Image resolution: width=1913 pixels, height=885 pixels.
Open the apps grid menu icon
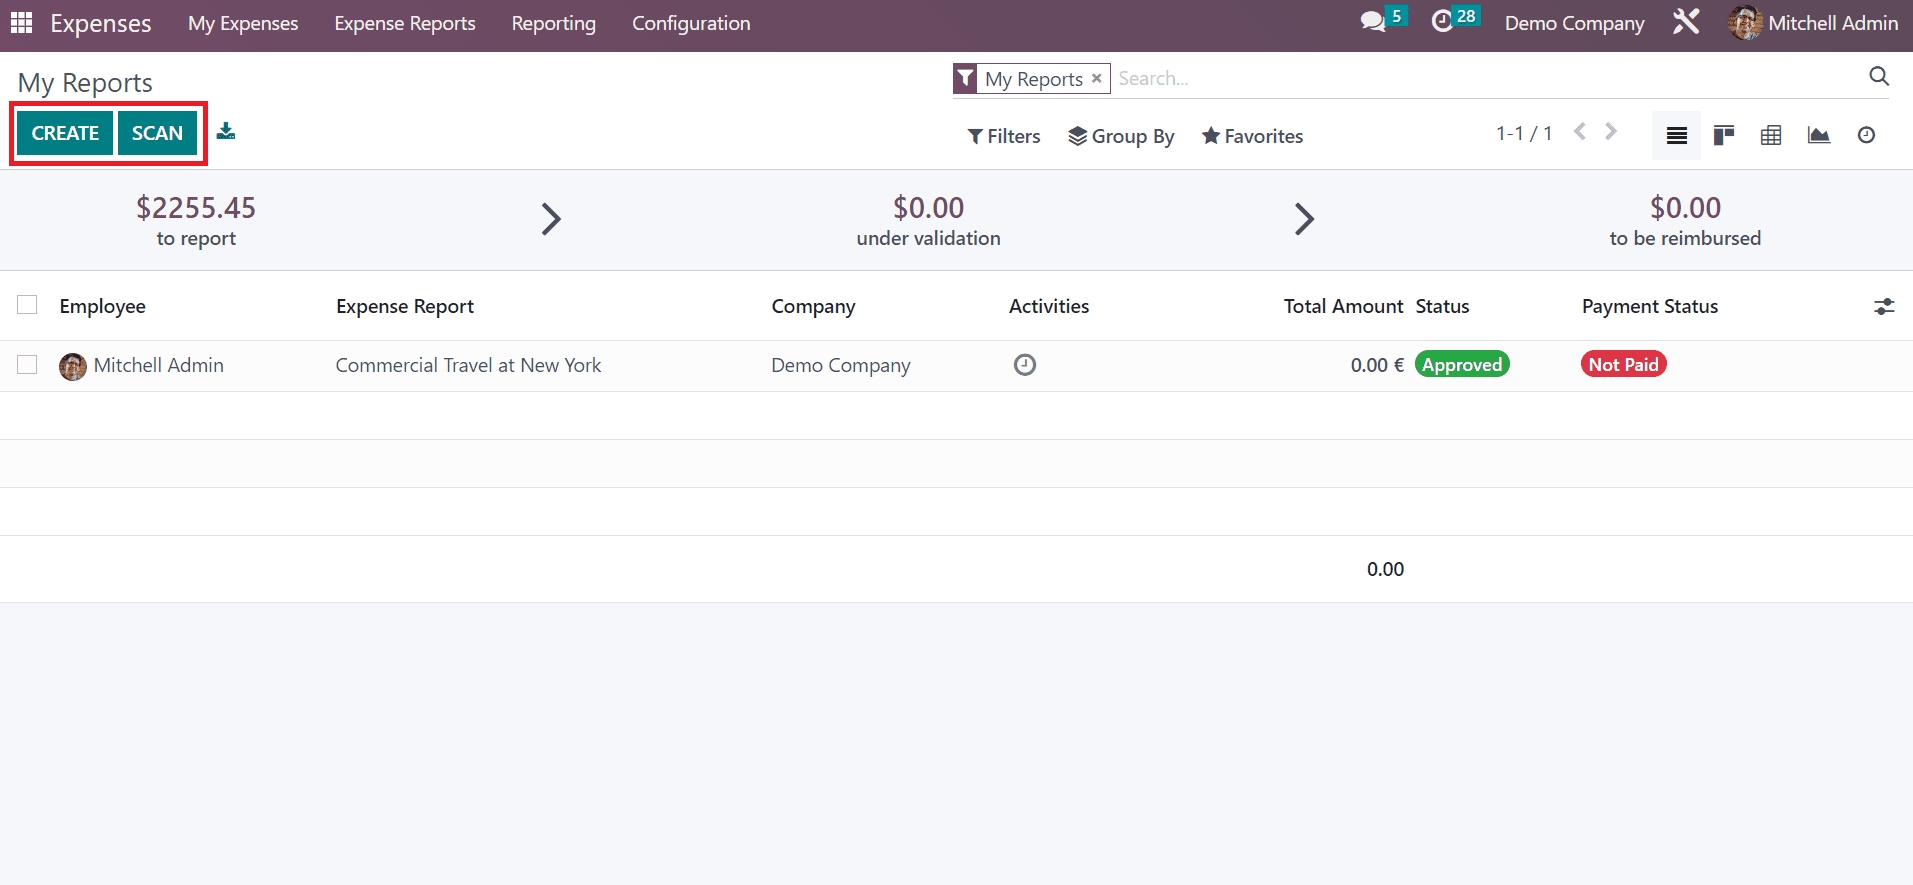[21, 22]
